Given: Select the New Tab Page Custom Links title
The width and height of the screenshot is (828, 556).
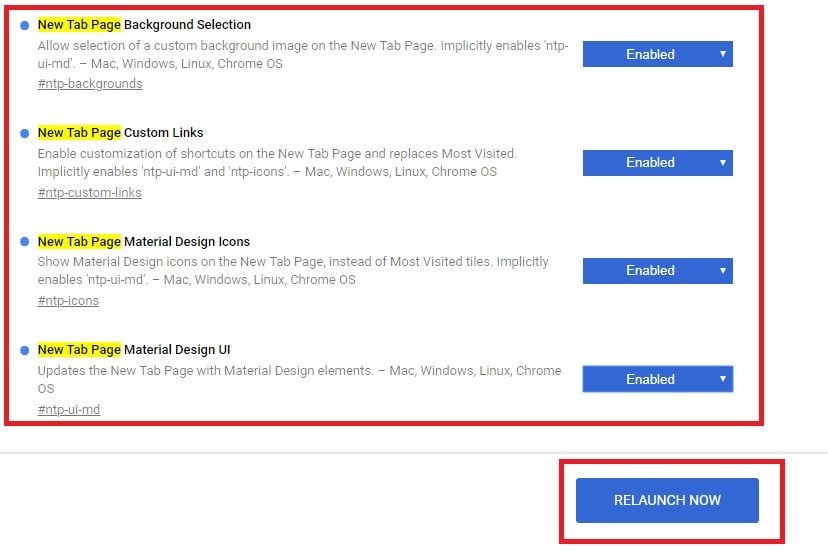Looking at the screenshot, I should [120, 133].
